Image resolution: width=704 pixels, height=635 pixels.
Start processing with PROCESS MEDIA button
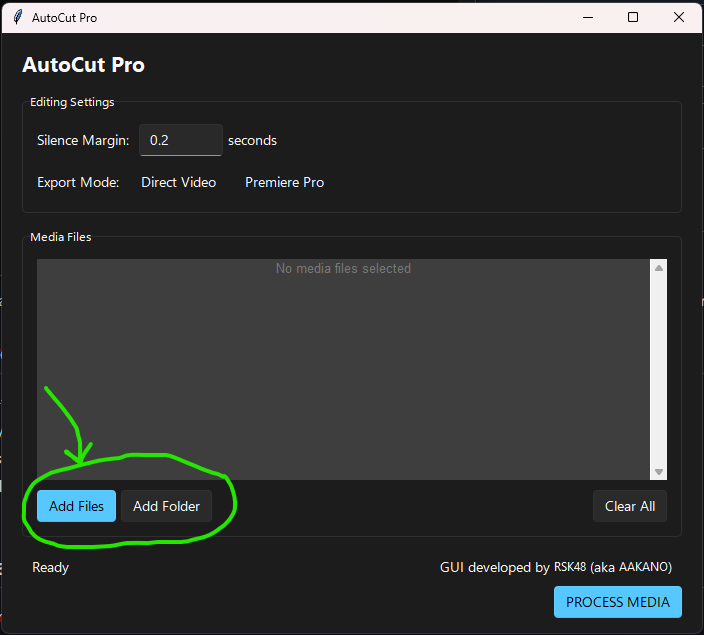click(x=617, y=602)
